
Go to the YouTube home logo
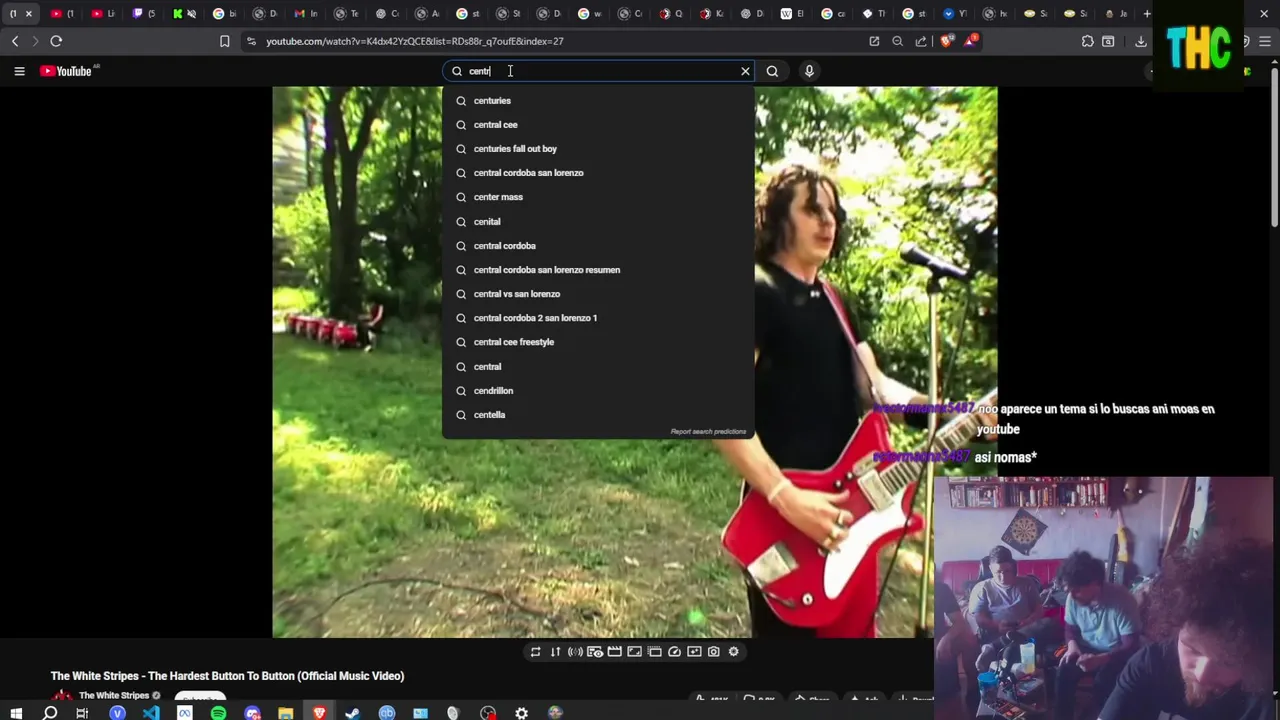tap(66, 71)
